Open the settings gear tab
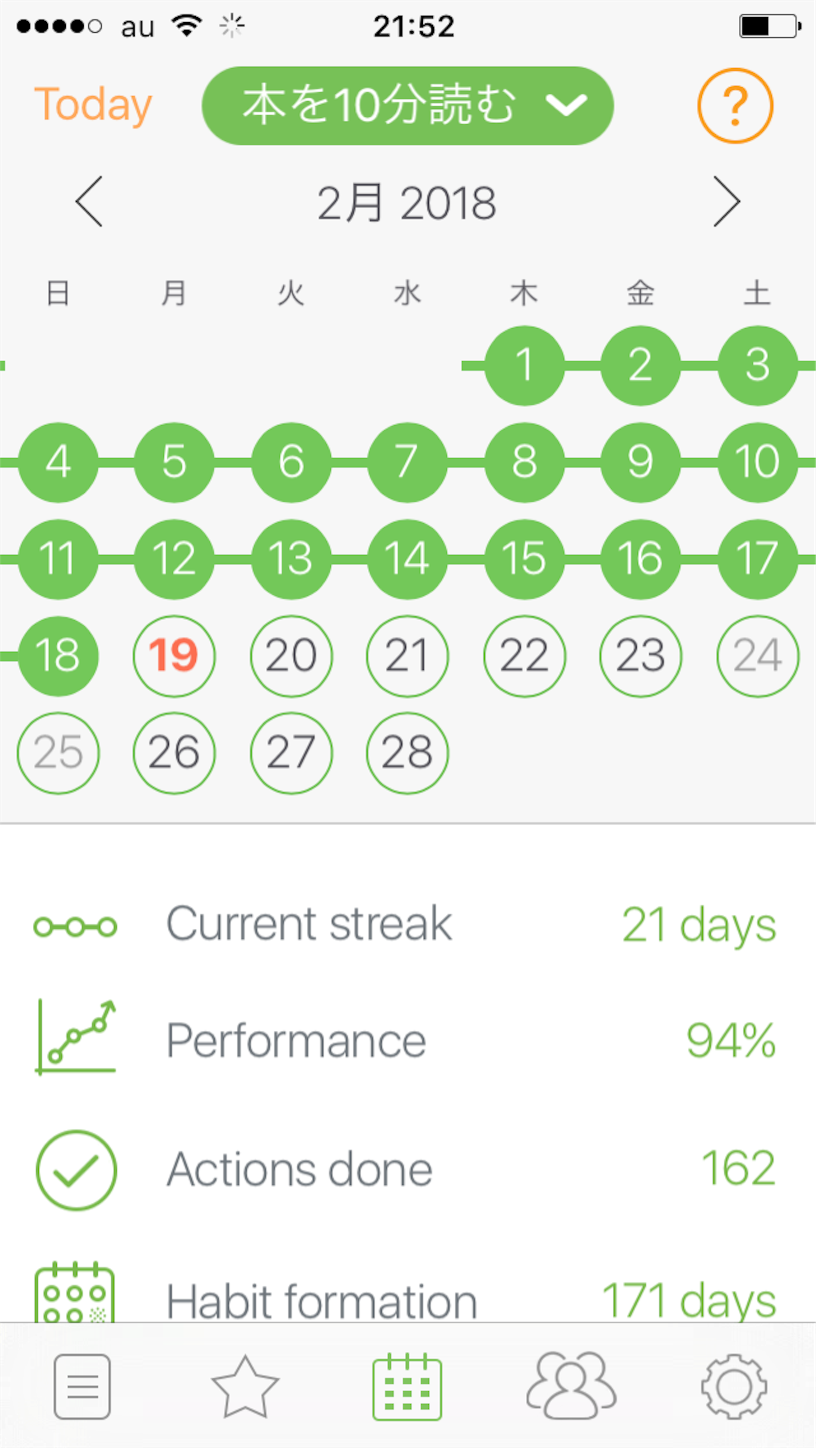The height and width of the screenshot is (1448, 816). coord(734,1387)
